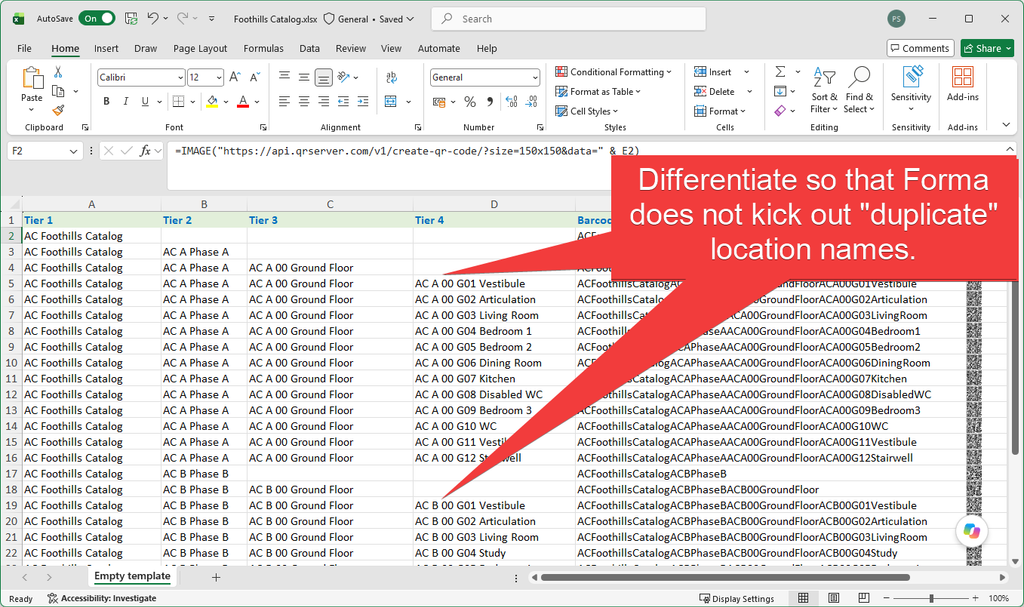The image size is (1024, 607).
Task: Click the Increase Decimal icon
Action: [x=511, y=102]
